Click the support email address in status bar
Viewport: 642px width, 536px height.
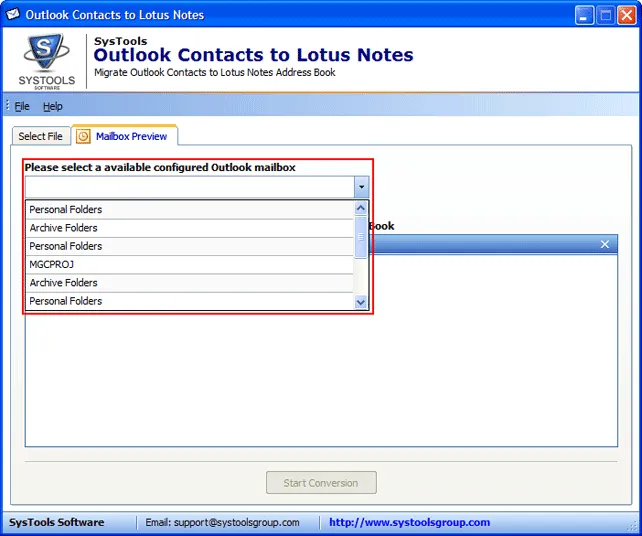point(237,522)
